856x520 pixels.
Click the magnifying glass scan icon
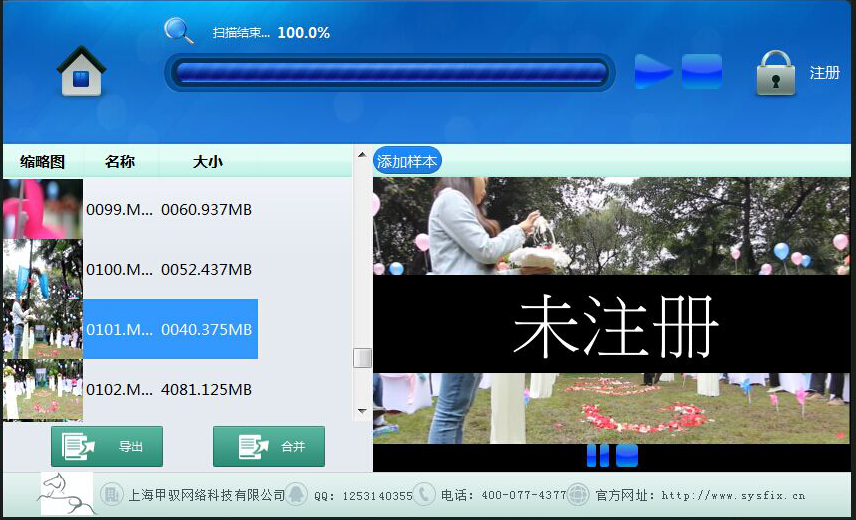179,31
